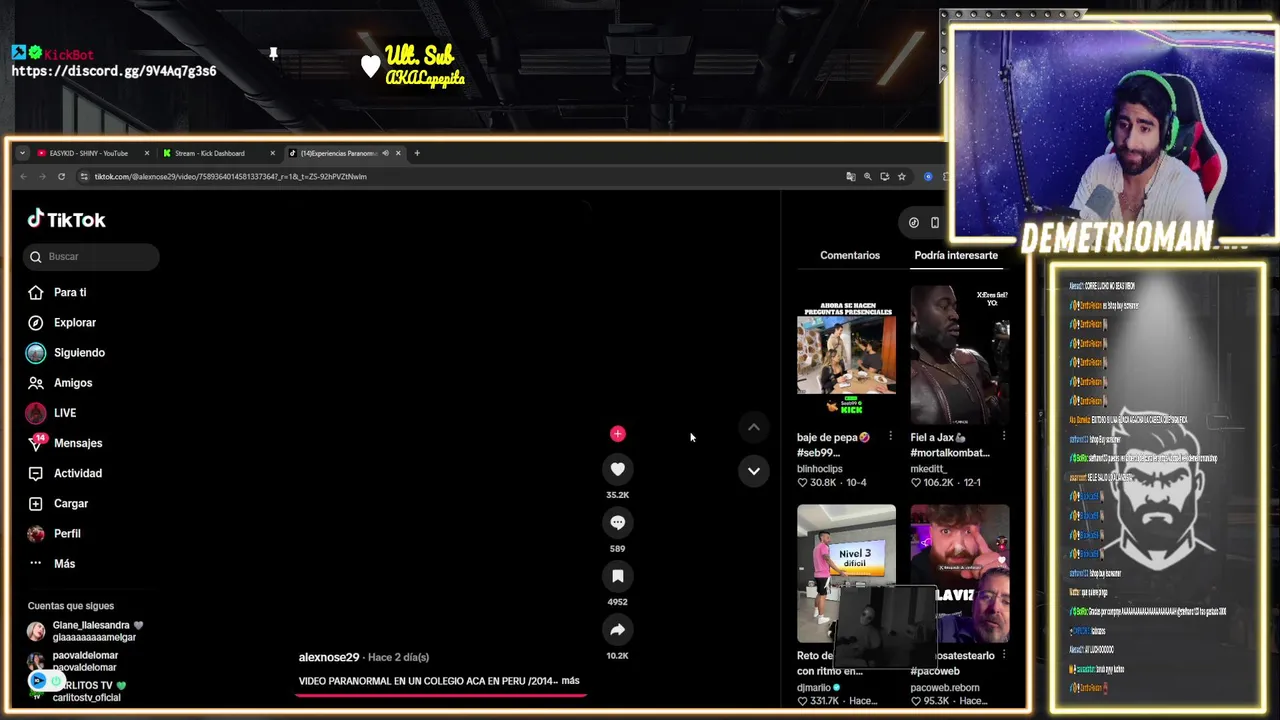
Task: Open options for #pacoweb video
Action: point(1003,656)
